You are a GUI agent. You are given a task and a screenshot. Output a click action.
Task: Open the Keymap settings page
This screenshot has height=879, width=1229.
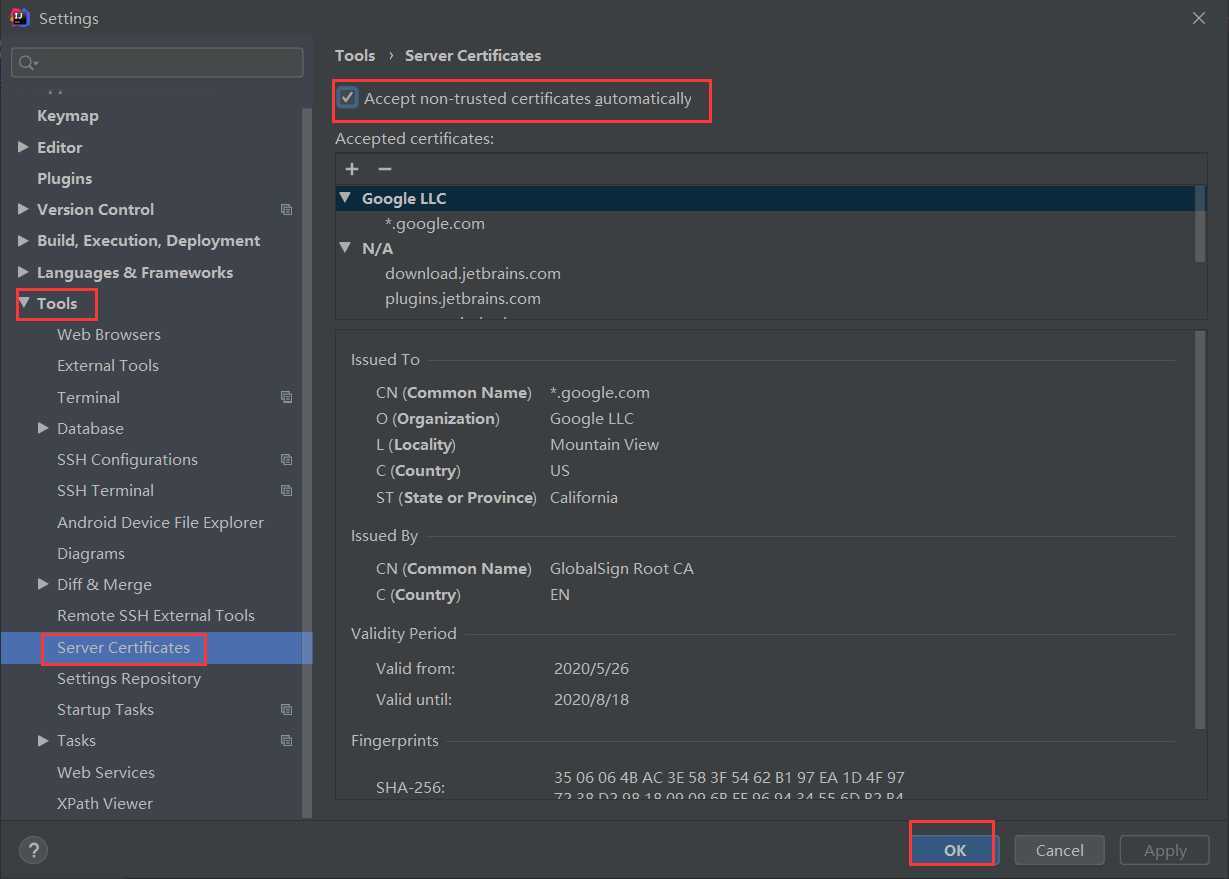click(x=67, y=116)
